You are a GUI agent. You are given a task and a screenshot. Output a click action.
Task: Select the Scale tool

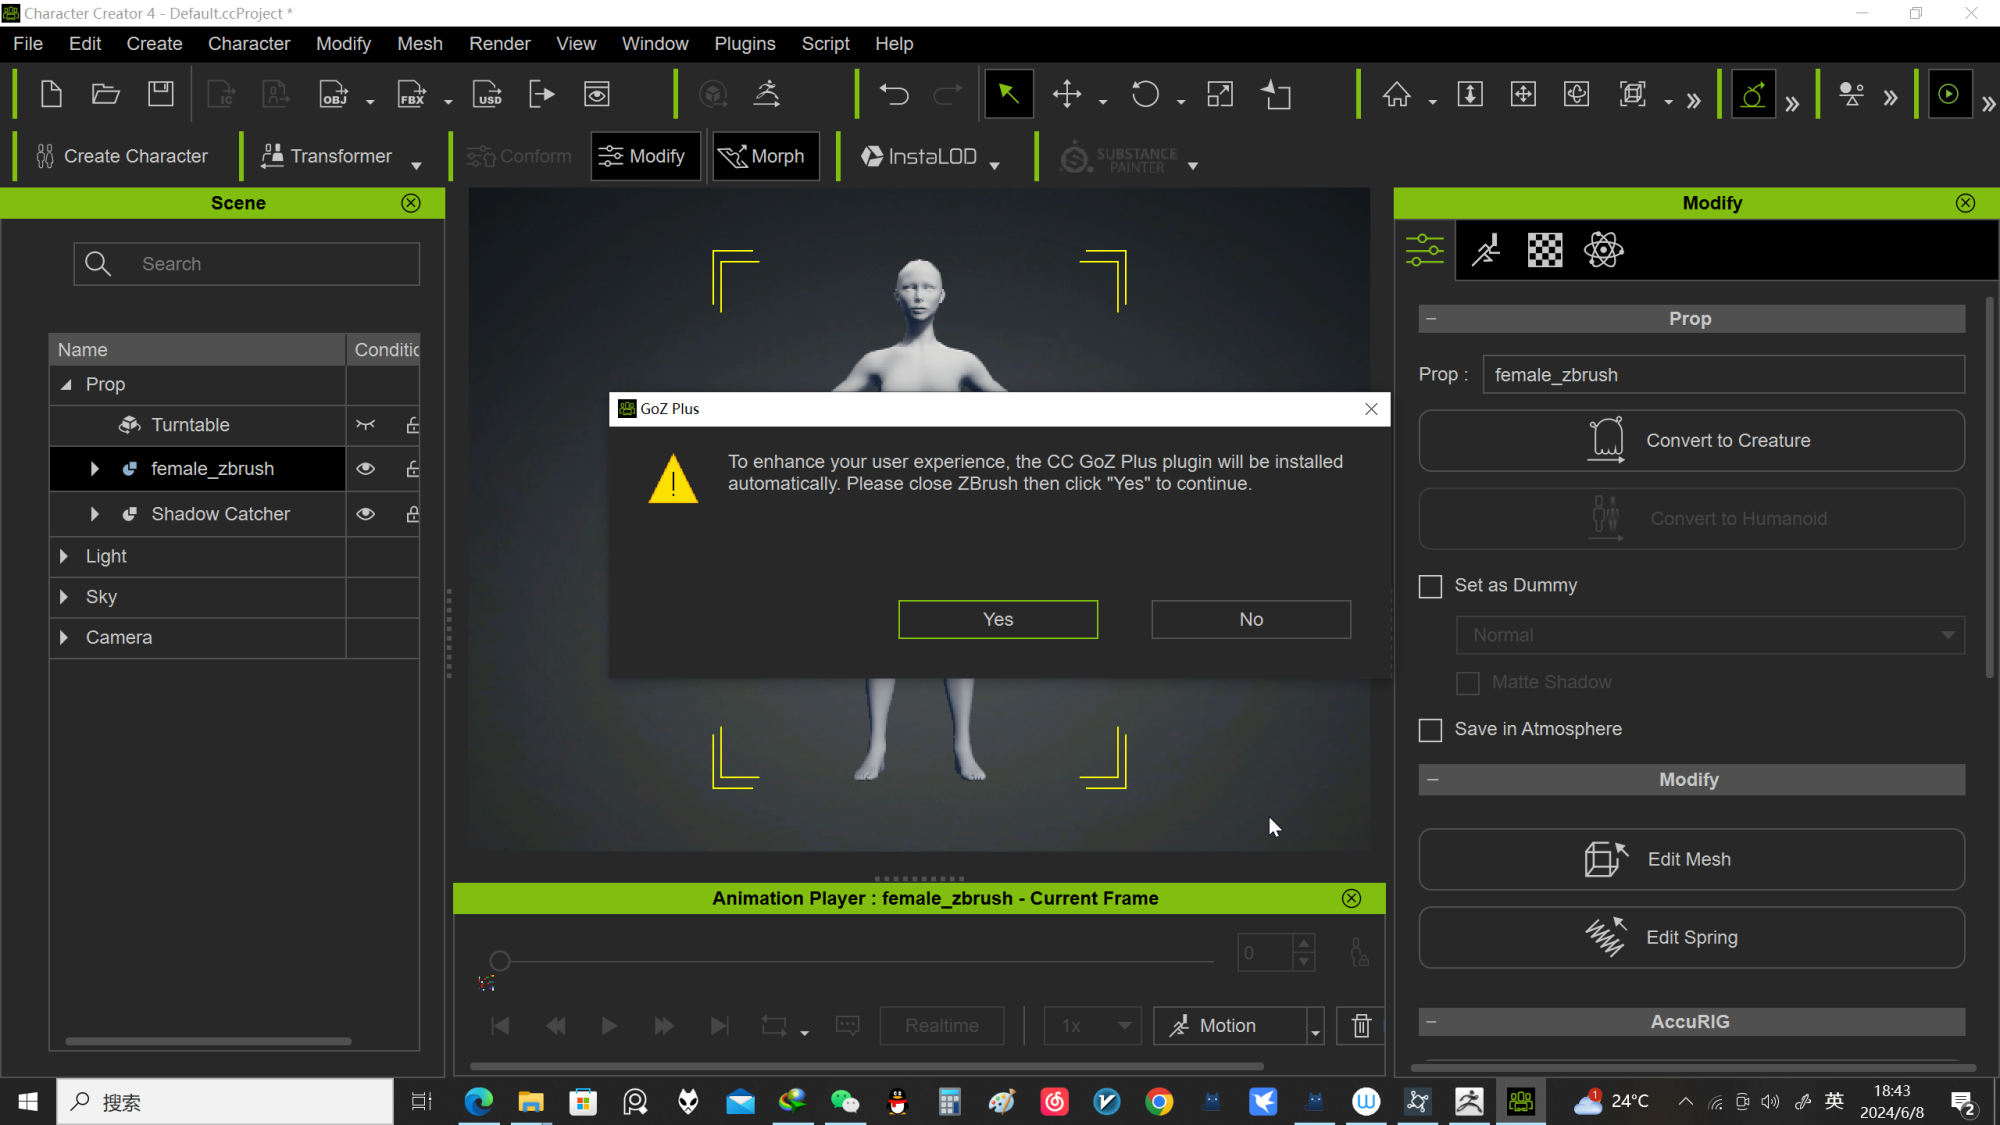coord(1220,95)
